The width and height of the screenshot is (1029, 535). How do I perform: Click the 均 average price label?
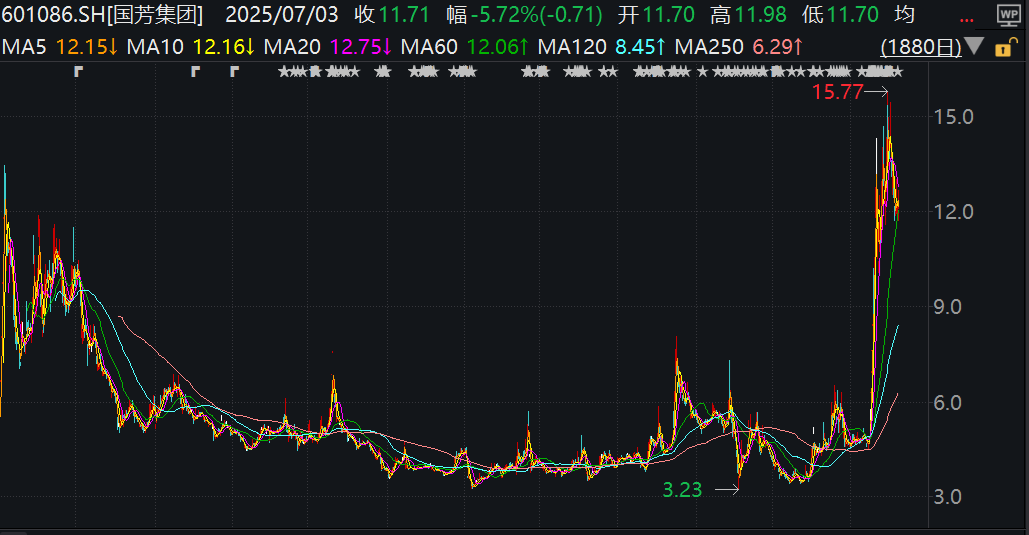(x=903, y=16)
